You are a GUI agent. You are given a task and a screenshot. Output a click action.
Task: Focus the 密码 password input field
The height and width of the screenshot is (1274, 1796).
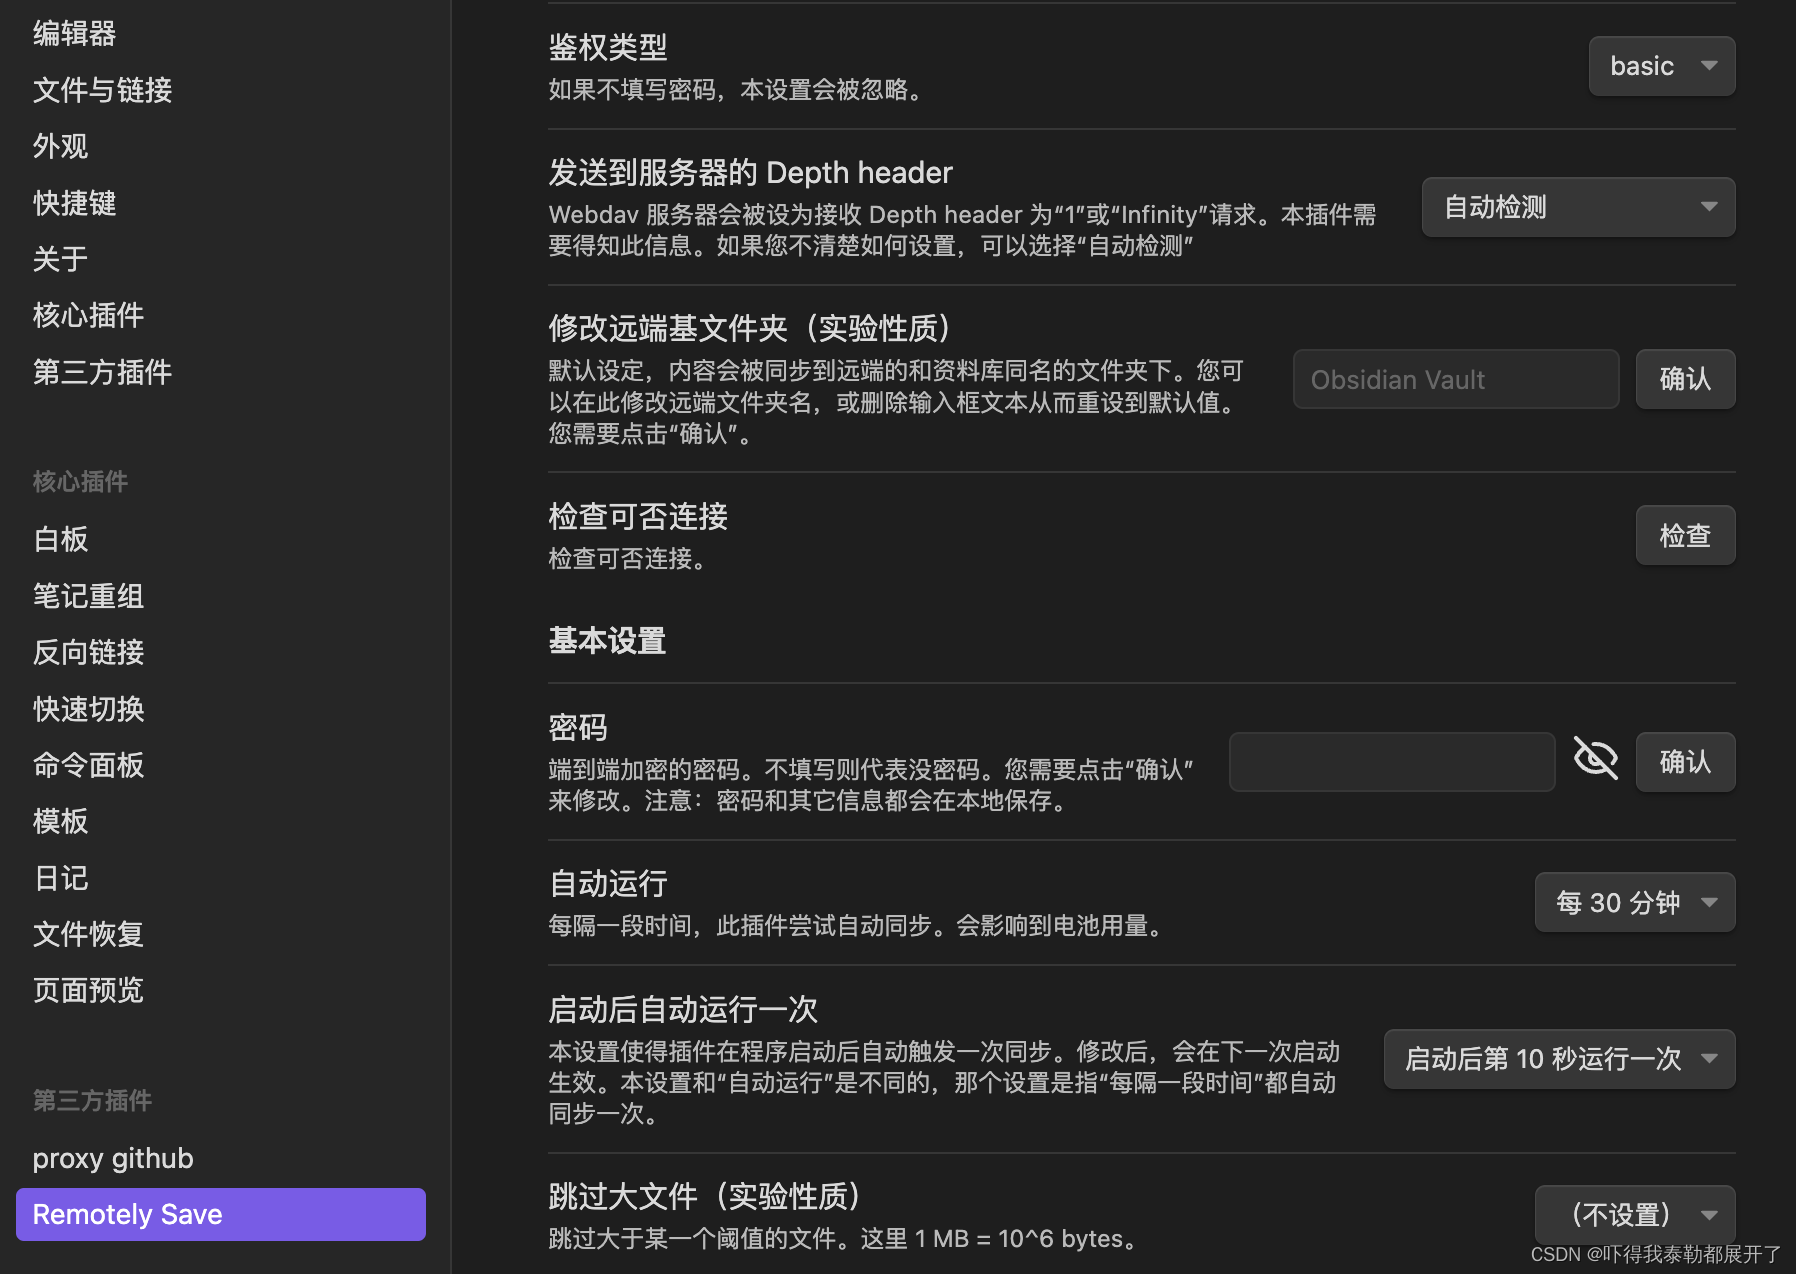[1391, 762]
